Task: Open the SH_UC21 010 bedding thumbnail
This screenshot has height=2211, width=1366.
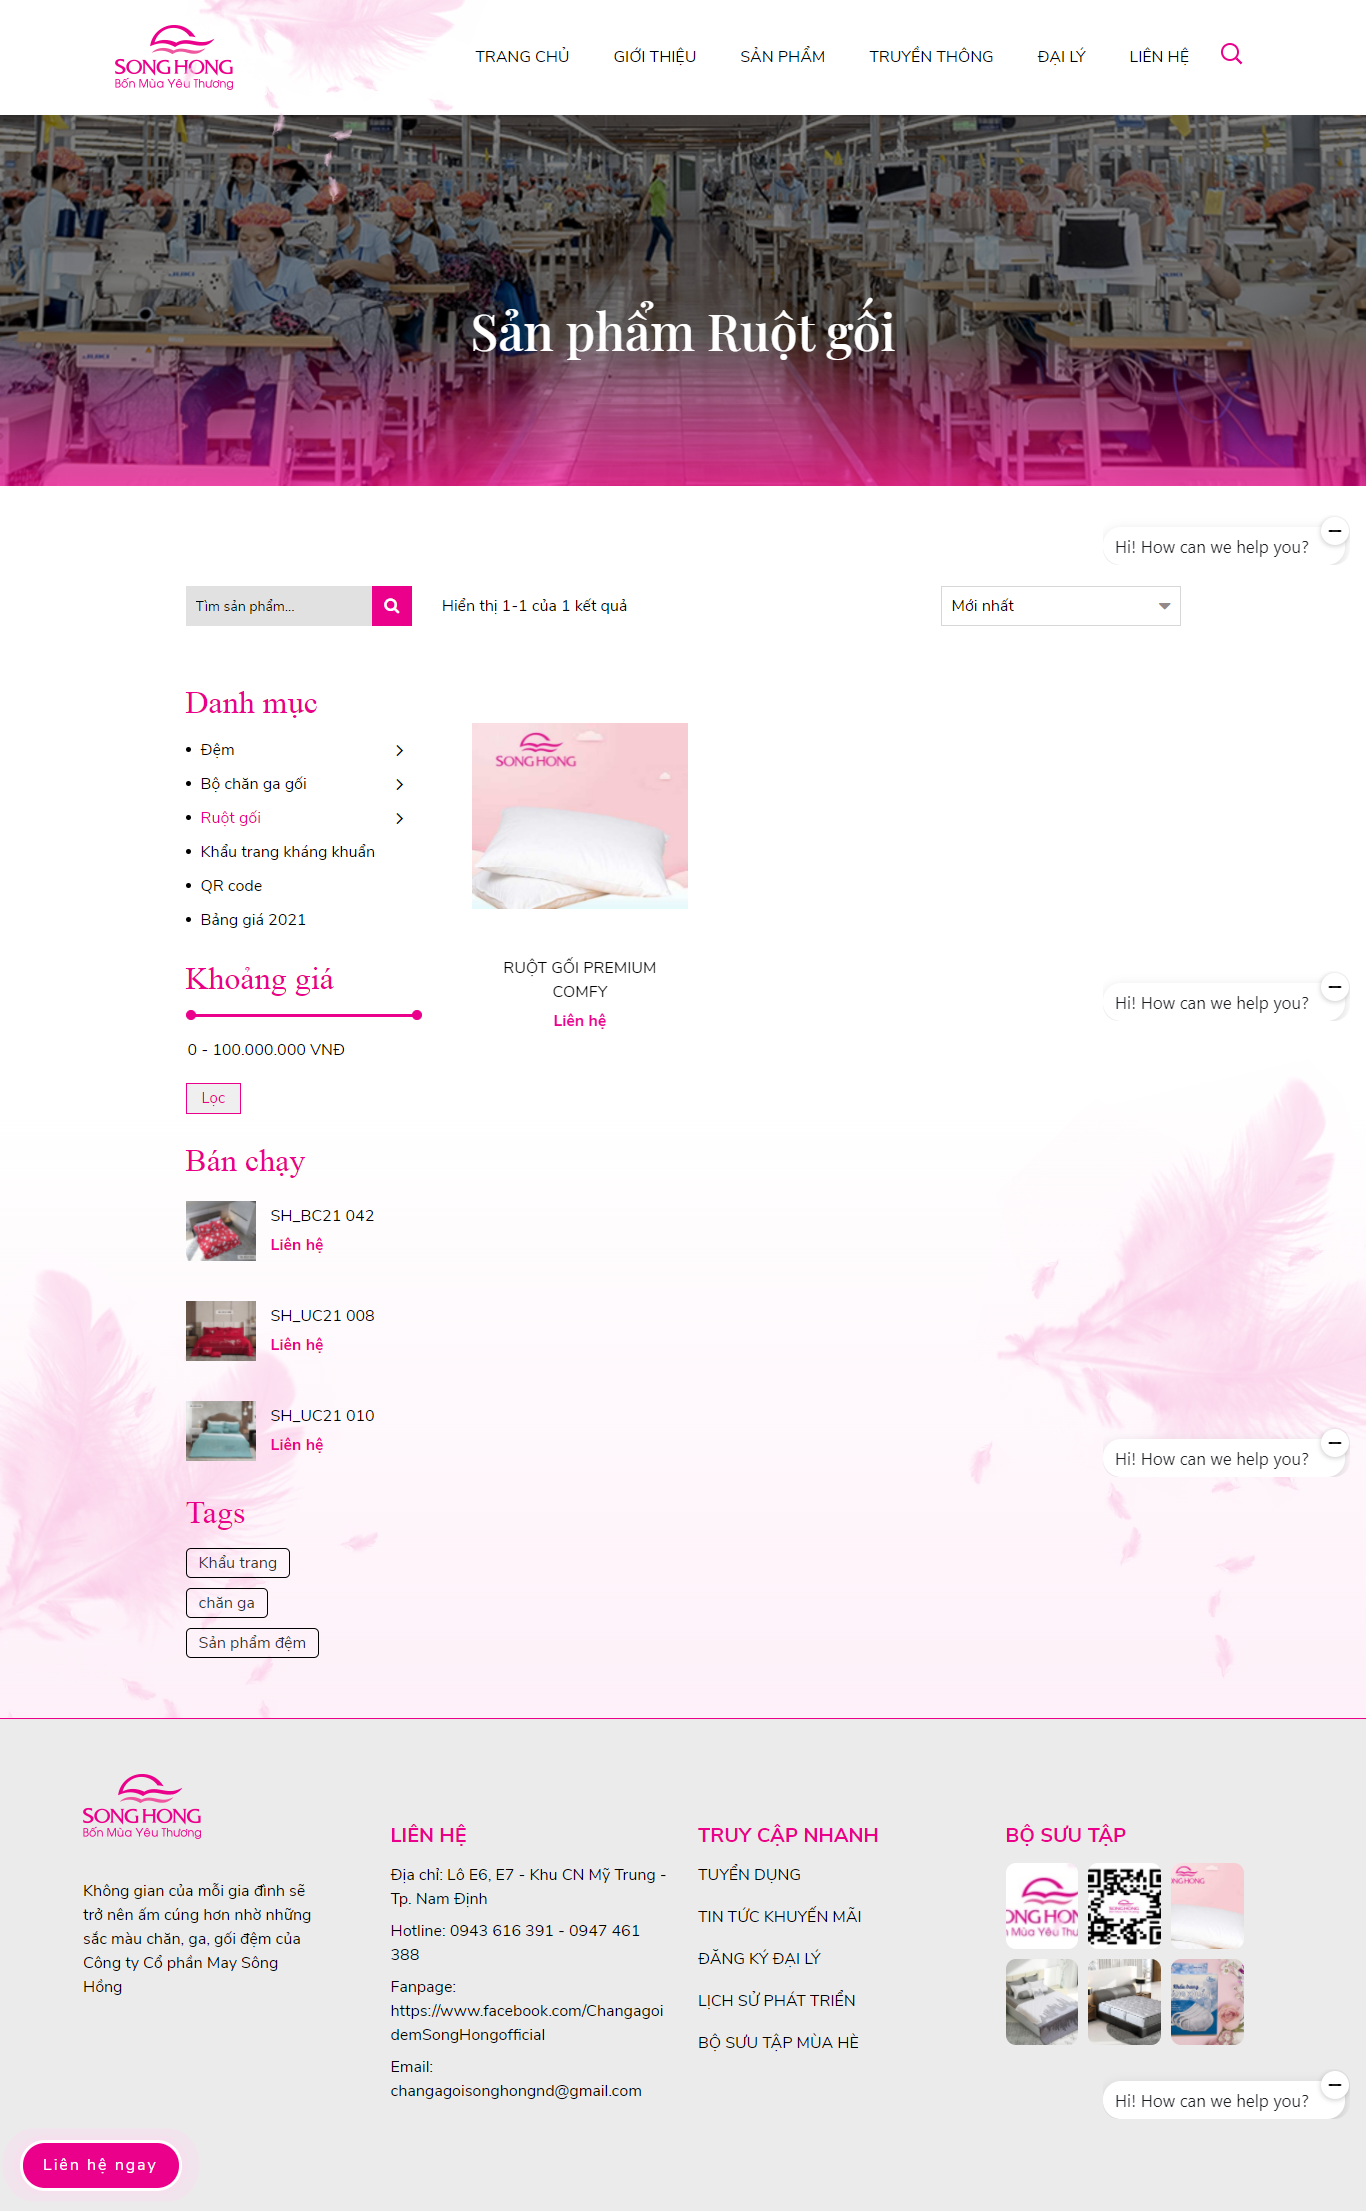Action: tap(221, 1431)
